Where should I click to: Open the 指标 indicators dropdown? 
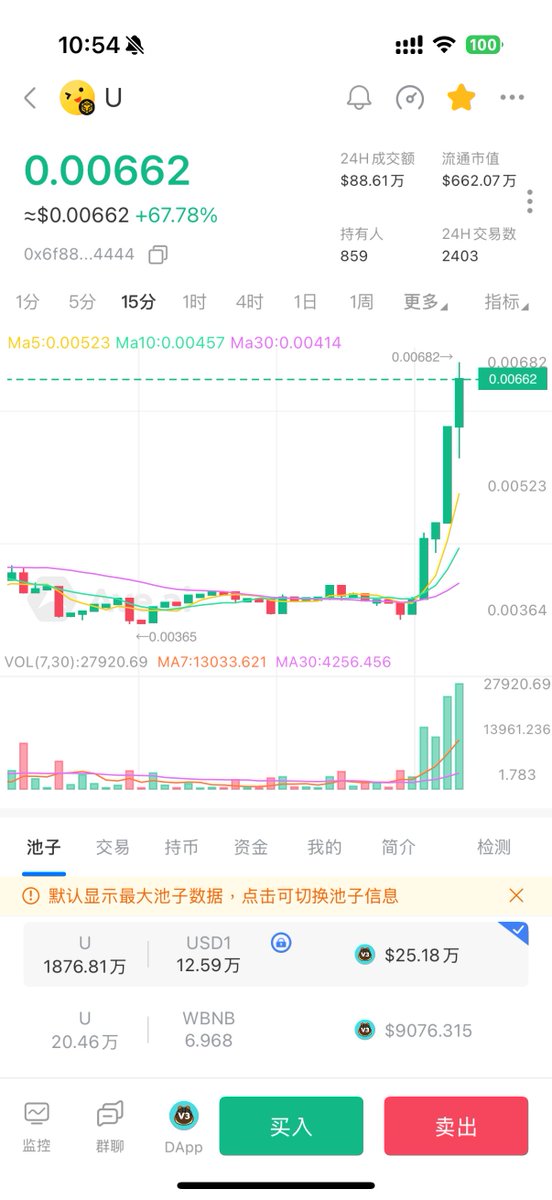tap(507, 301)
